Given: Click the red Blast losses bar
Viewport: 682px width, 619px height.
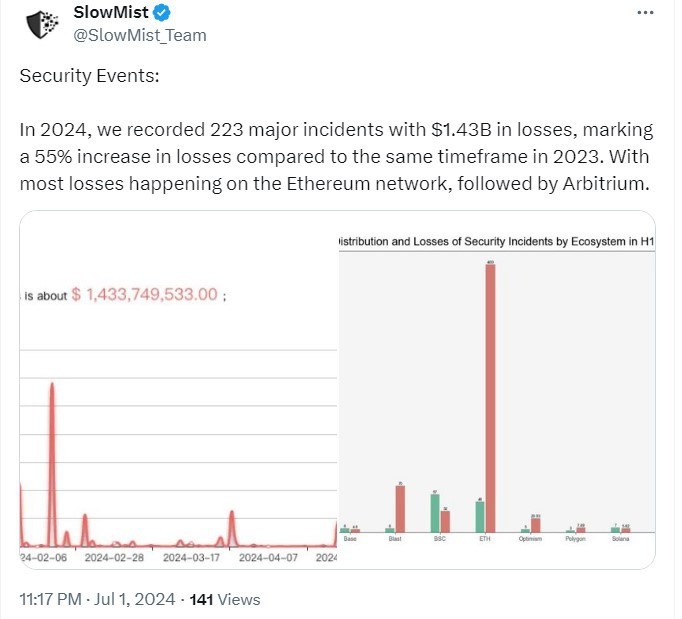Looking at the screenshot, I should 400,508.
